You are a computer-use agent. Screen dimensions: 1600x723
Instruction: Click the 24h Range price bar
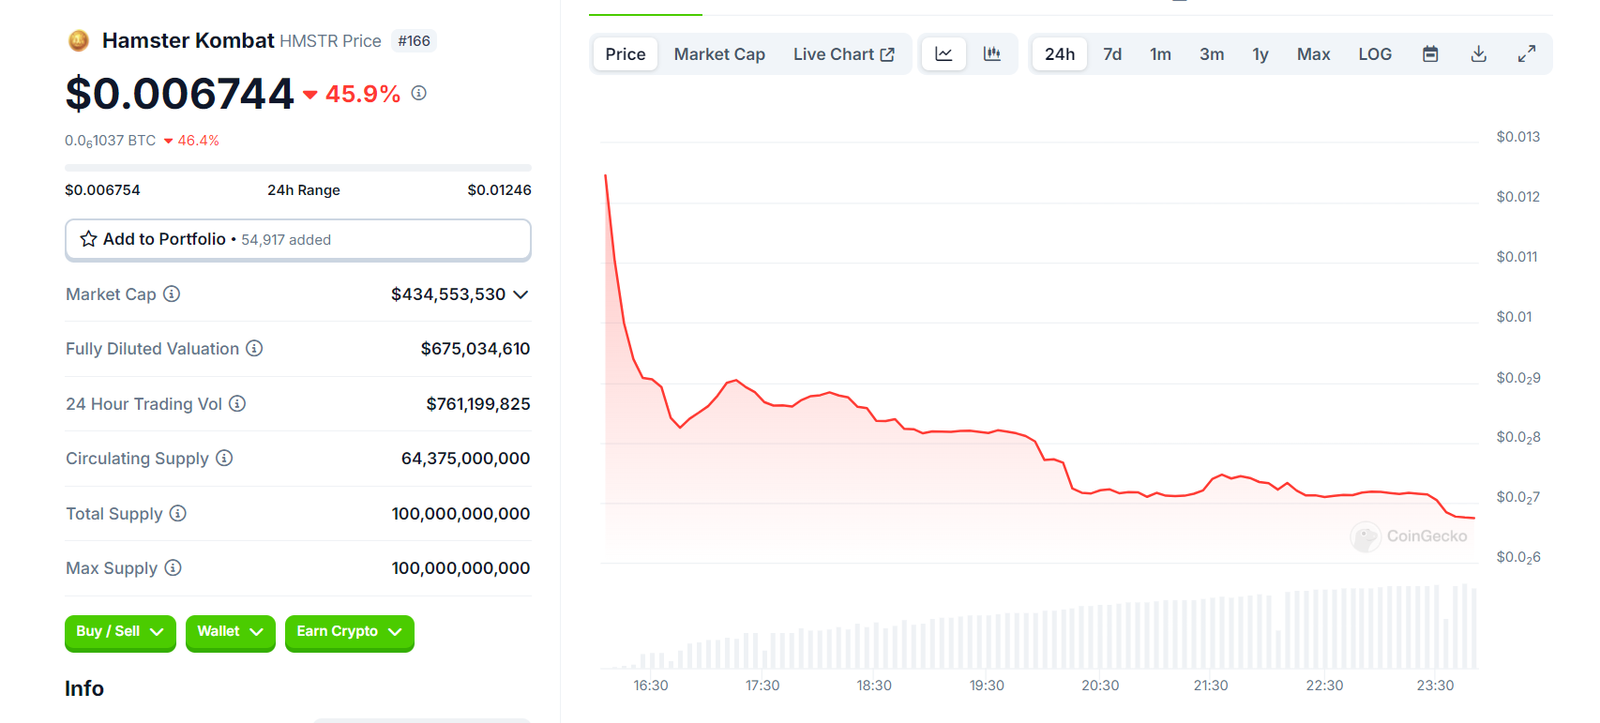[298, 168]
